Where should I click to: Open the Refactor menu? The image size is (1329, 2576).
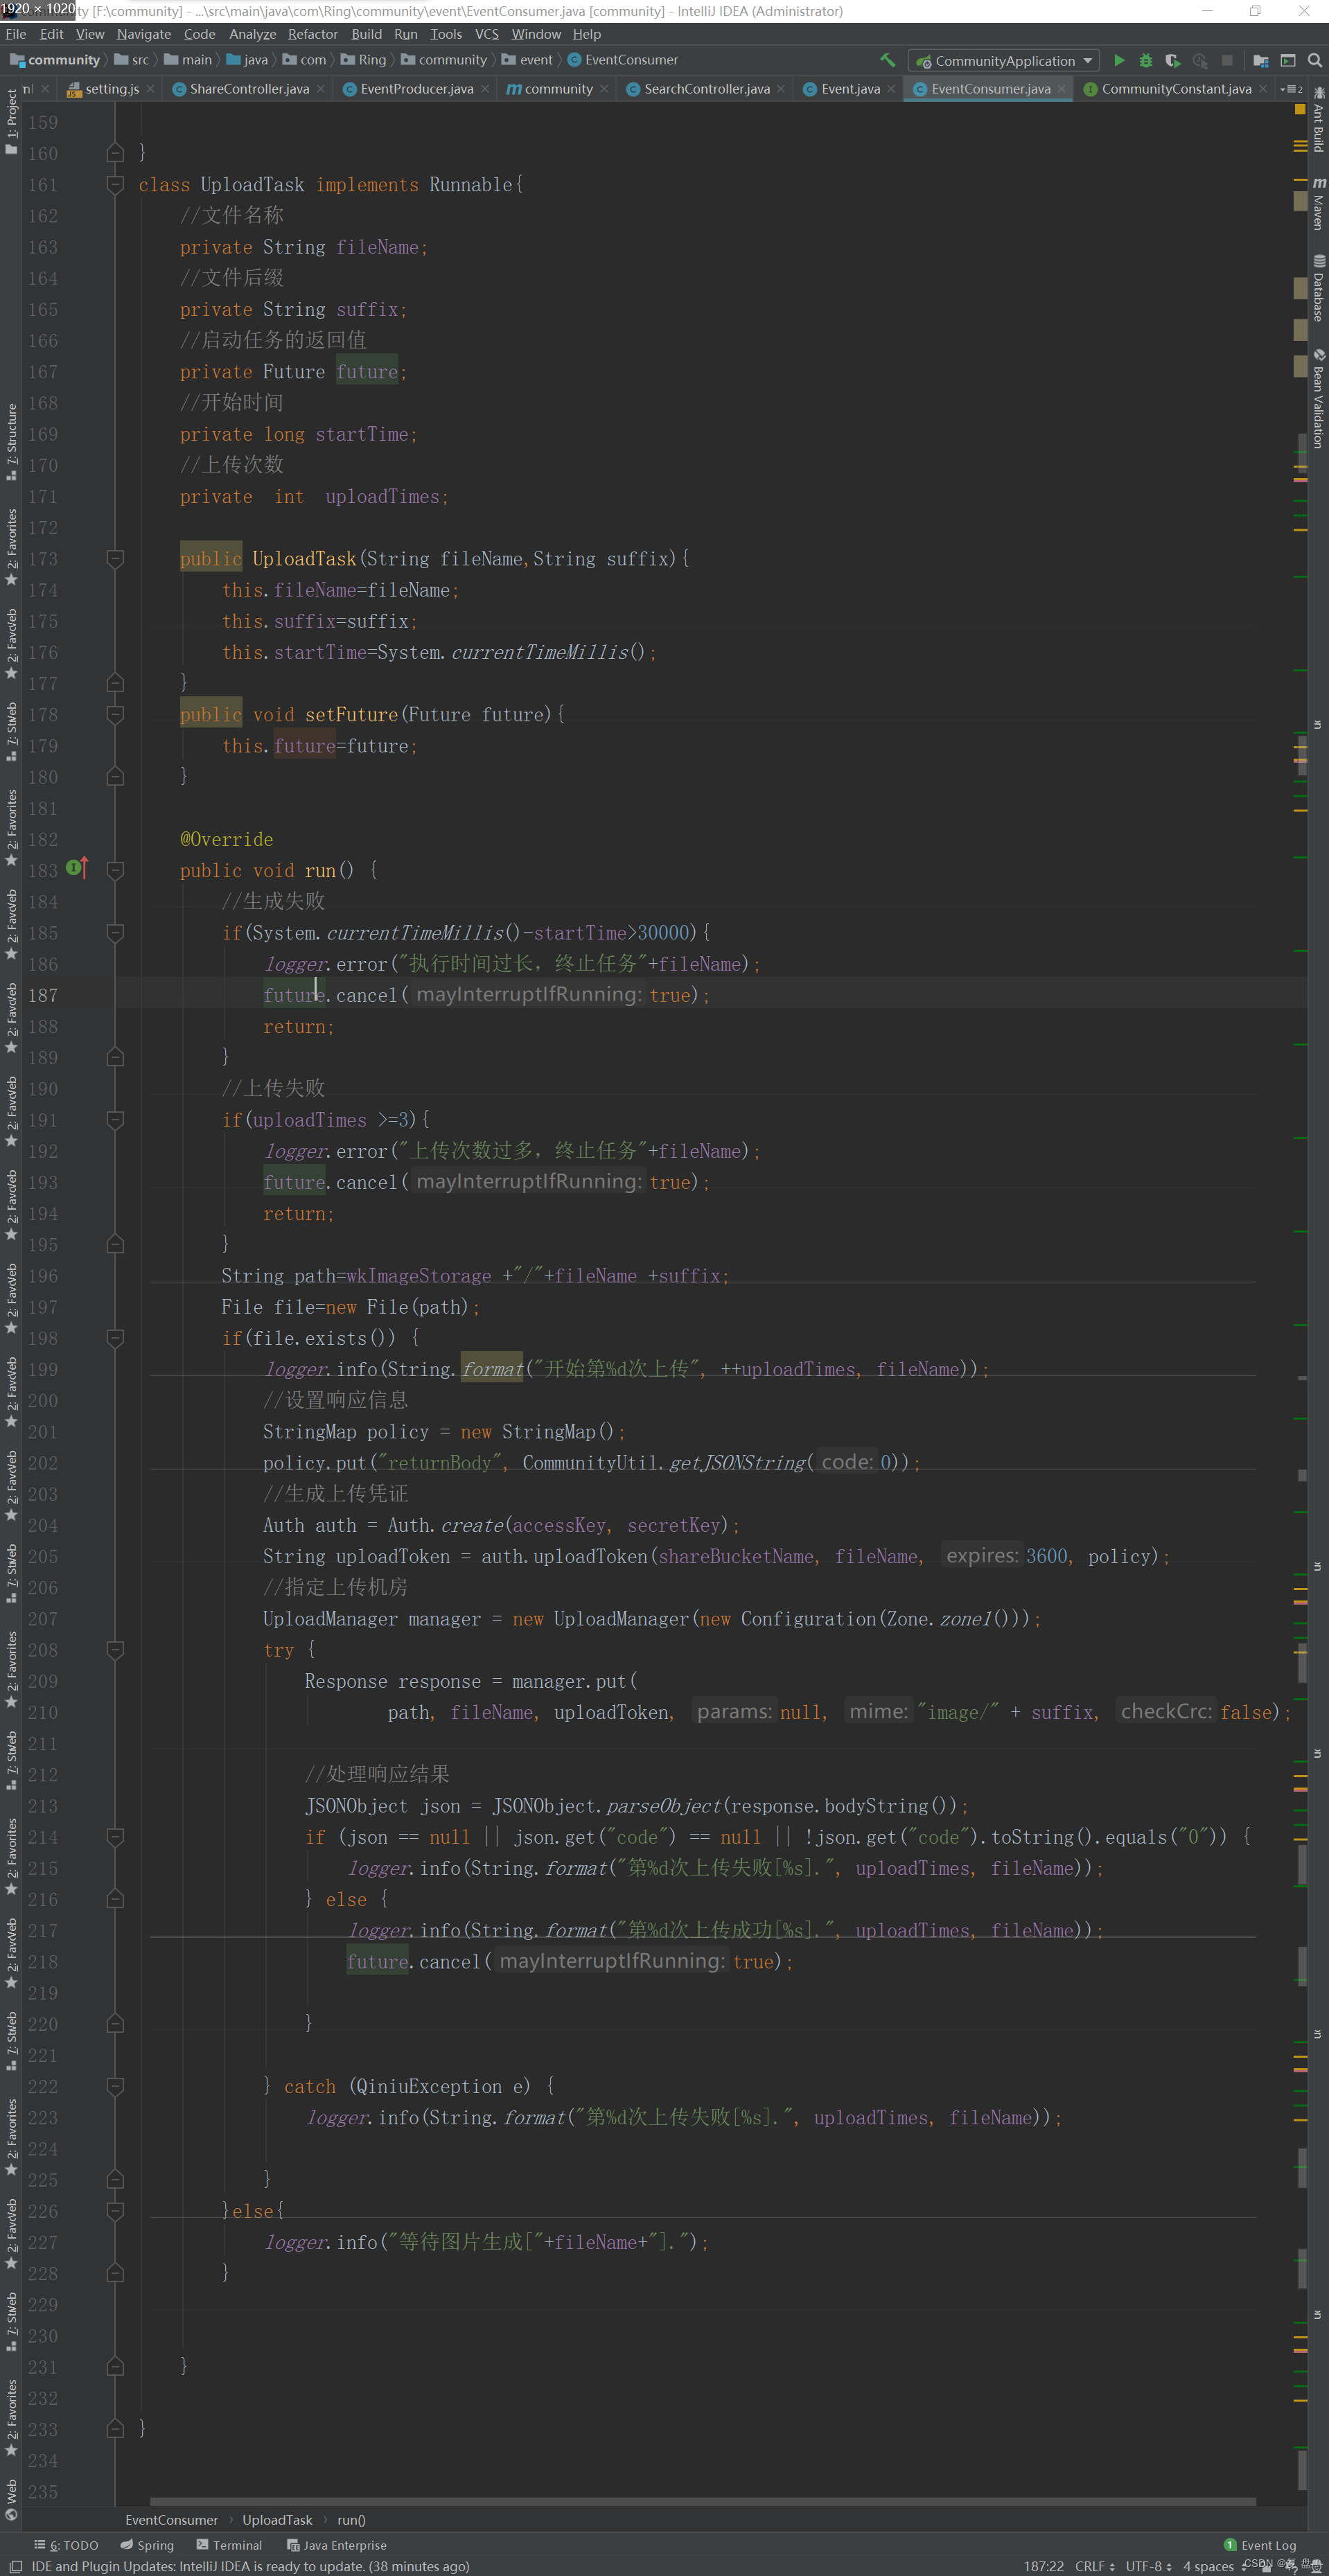(313, 34)
